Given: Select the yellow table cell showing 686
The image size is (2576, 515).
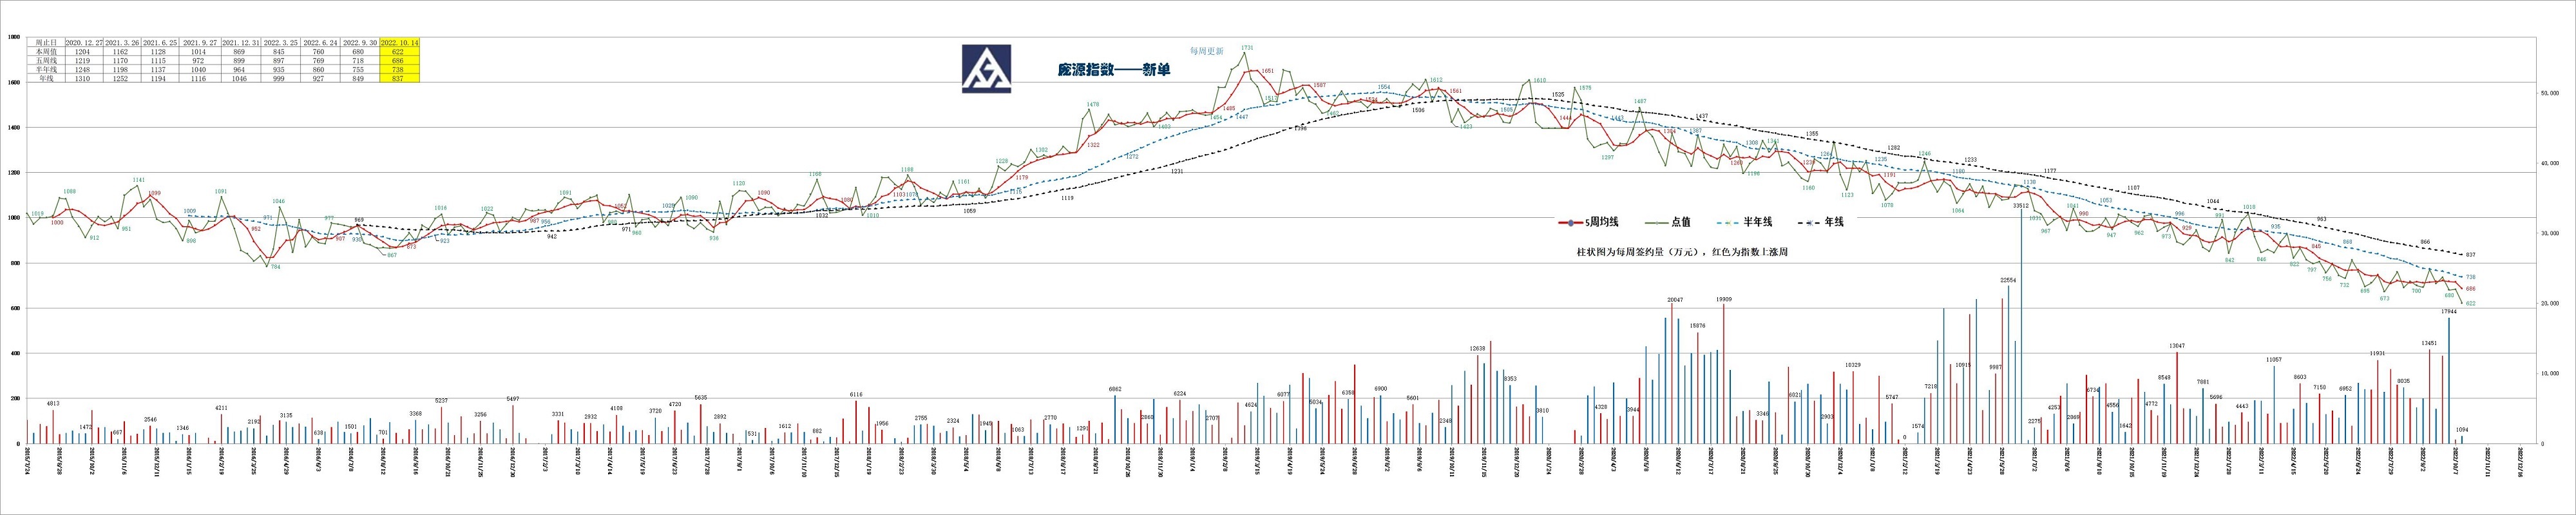Looking at the screenshot, I should 400,60.
